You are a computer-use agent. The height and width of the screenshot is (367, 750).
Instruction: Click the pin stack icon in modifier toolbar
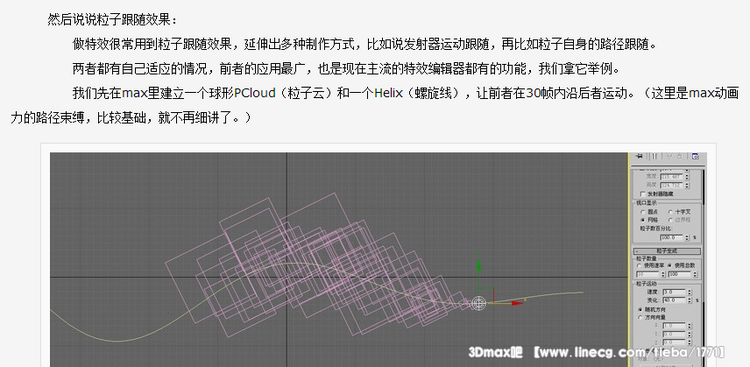(x=639, y=156)
